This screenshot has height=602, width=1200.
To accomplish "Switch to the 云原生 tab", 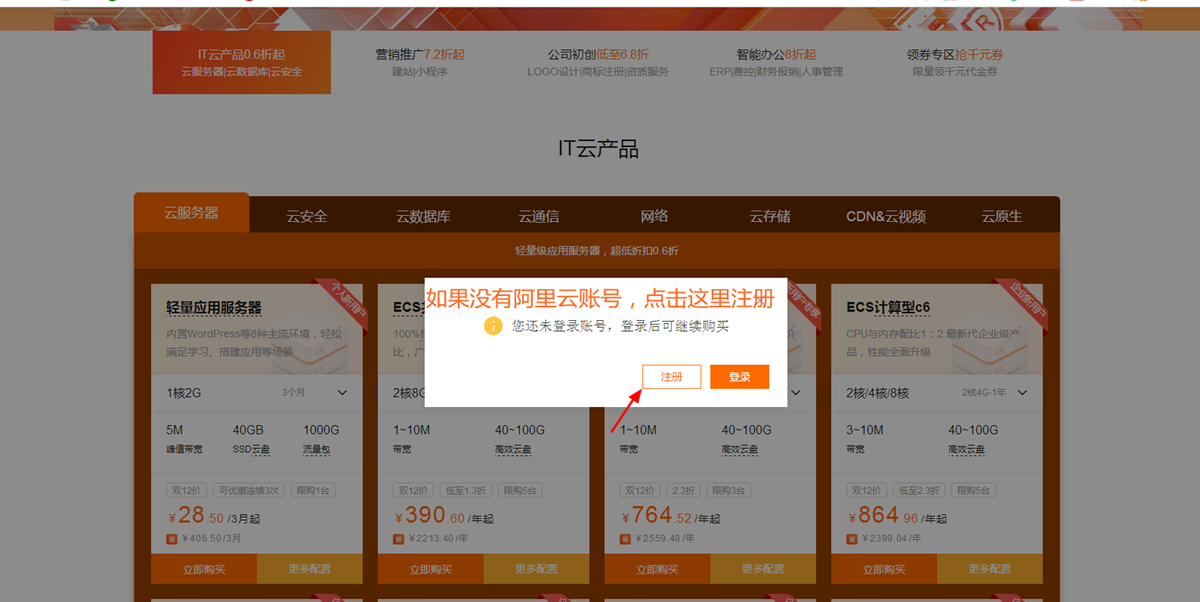I will [1001, 216].
